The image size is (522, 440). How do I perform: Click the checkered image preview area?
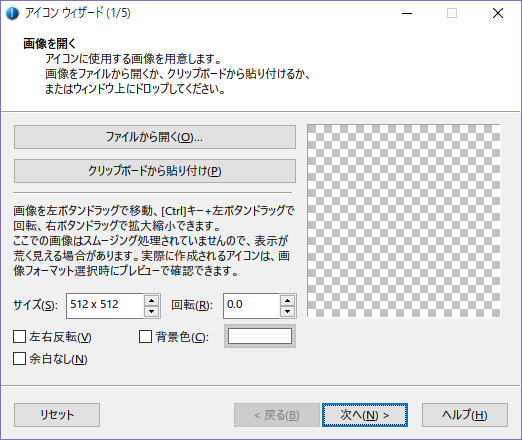pos(403,221)
